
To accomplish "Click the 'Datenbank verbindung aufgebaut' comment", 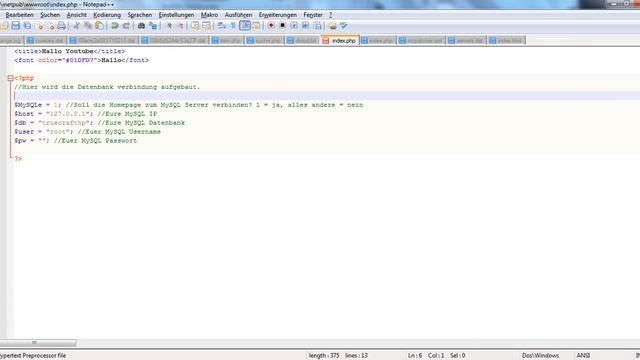I will pyautogui.click(x=107, y=87).
